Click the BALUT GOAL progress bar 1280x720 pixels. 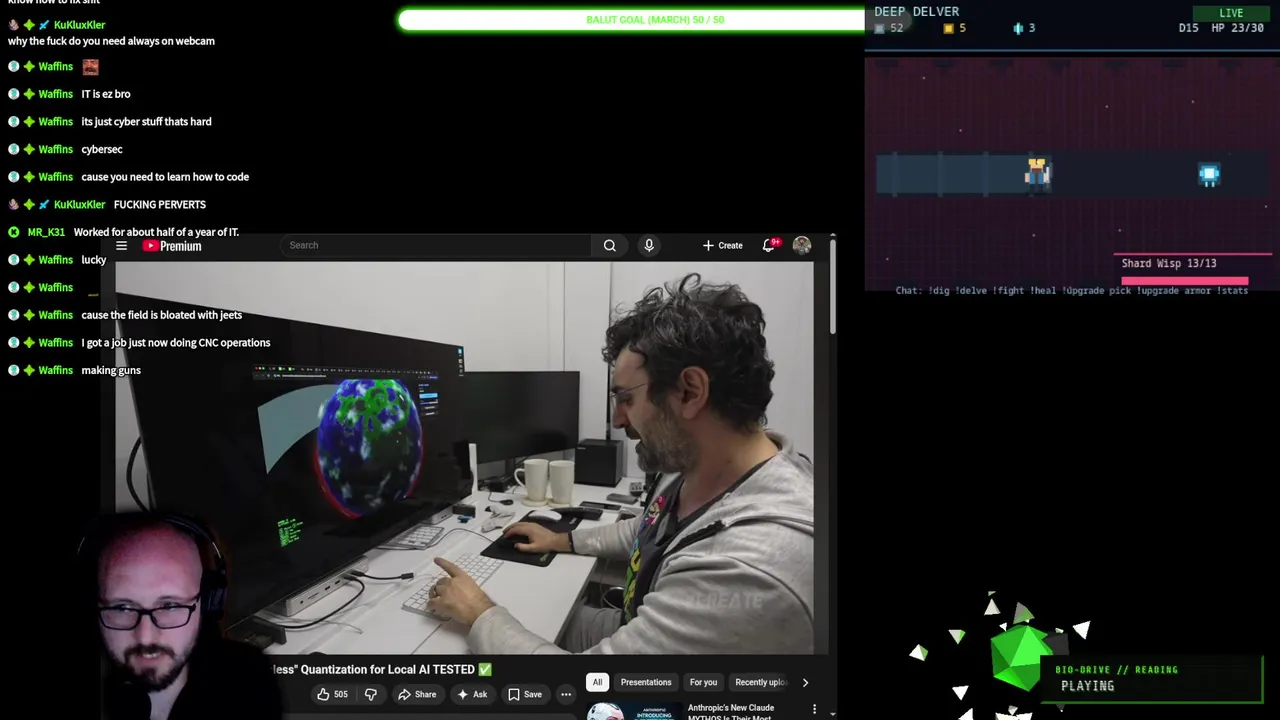coord(631,19)
